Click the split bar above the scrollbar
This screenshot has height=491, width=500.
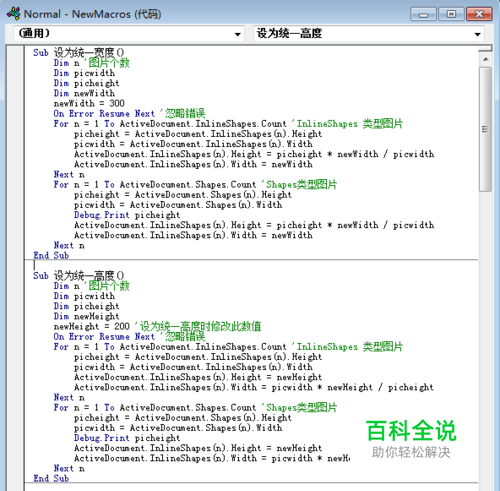[485, 49]
